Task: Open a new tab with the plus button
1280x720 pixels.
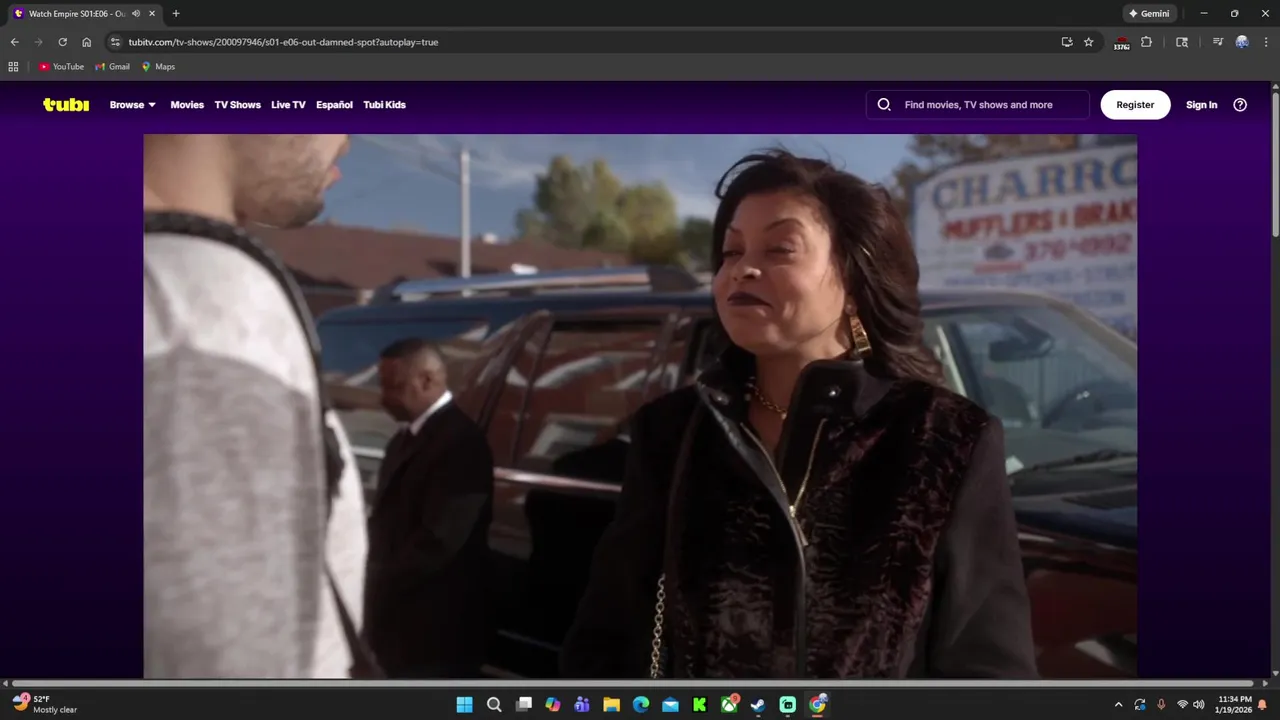Action: [x=176, y=14]
